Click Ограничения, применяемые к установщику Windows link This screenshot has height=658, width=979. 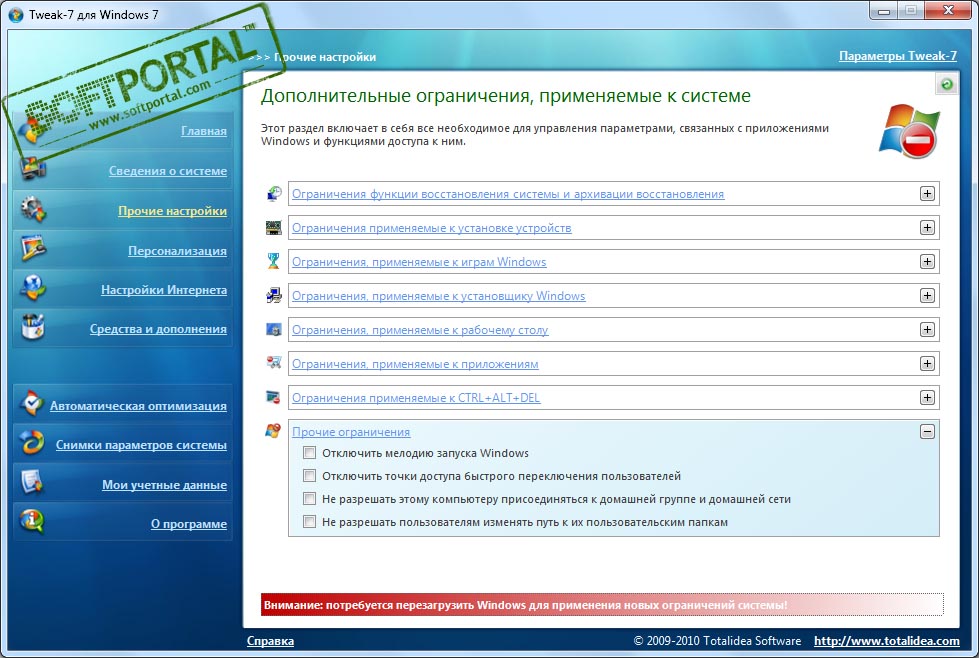(x=438, y=296)
